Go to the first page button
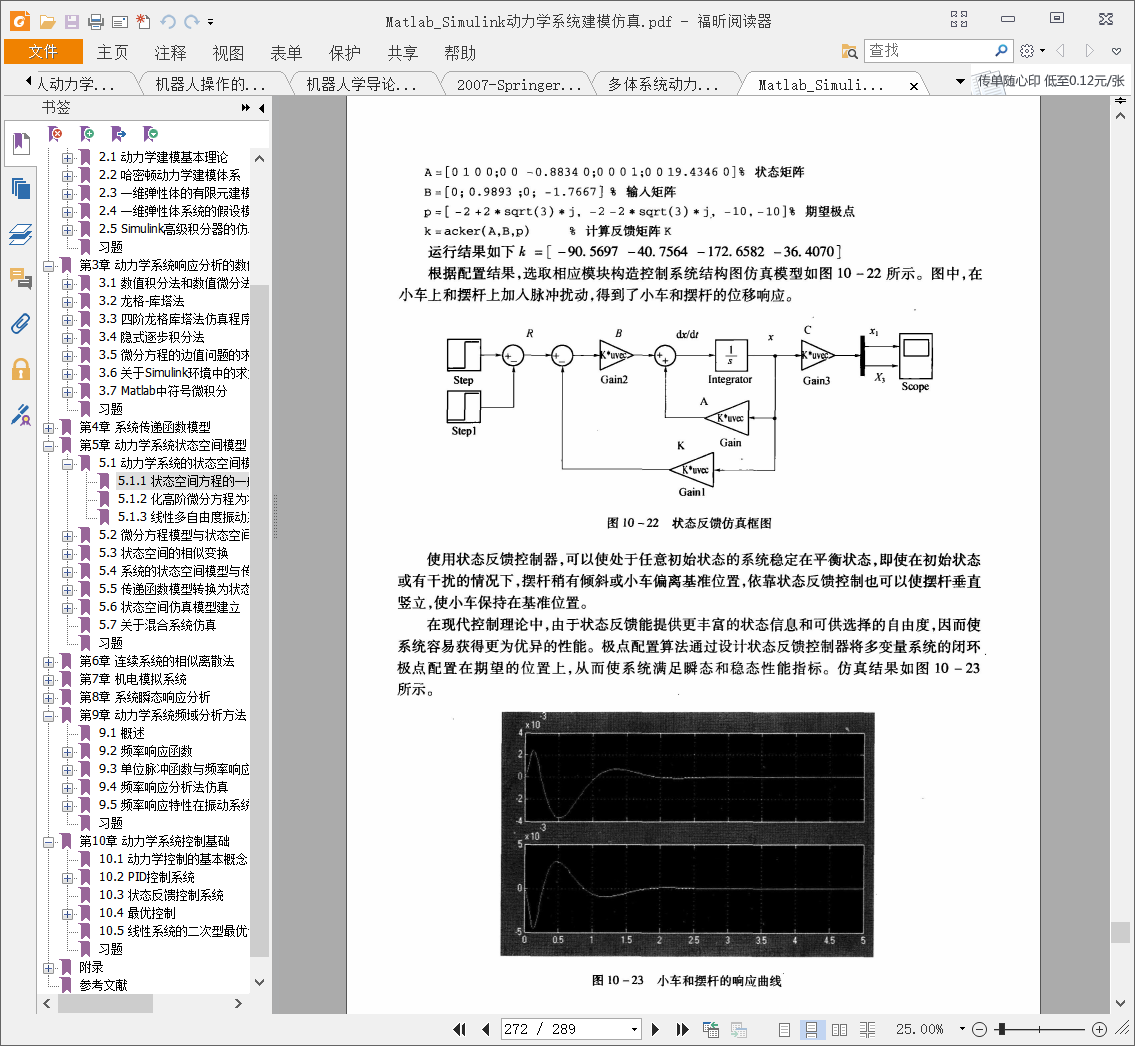 (460, 1029)
